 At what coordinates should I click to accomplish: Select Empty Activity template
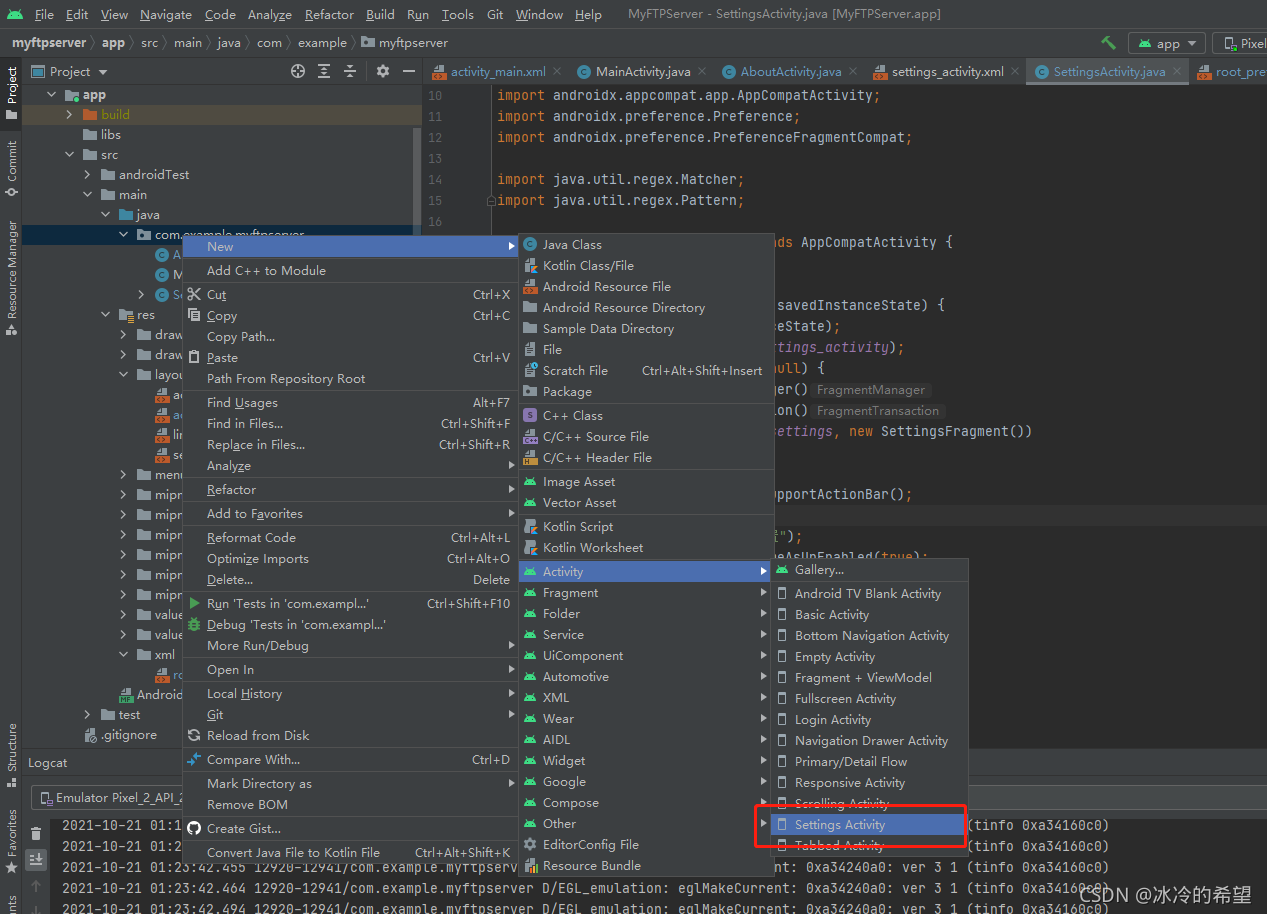[x=871, y=656]
